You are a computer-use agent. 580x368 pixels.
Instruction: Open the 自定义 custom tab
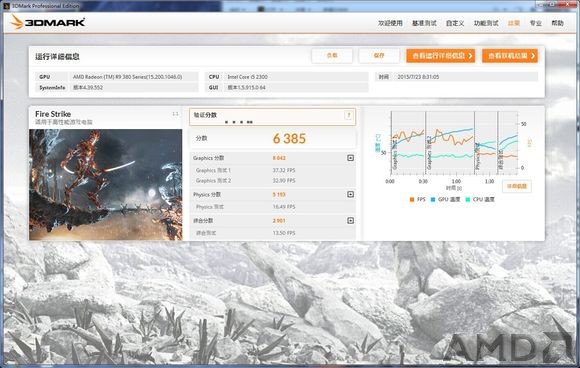tap(455, 23)
